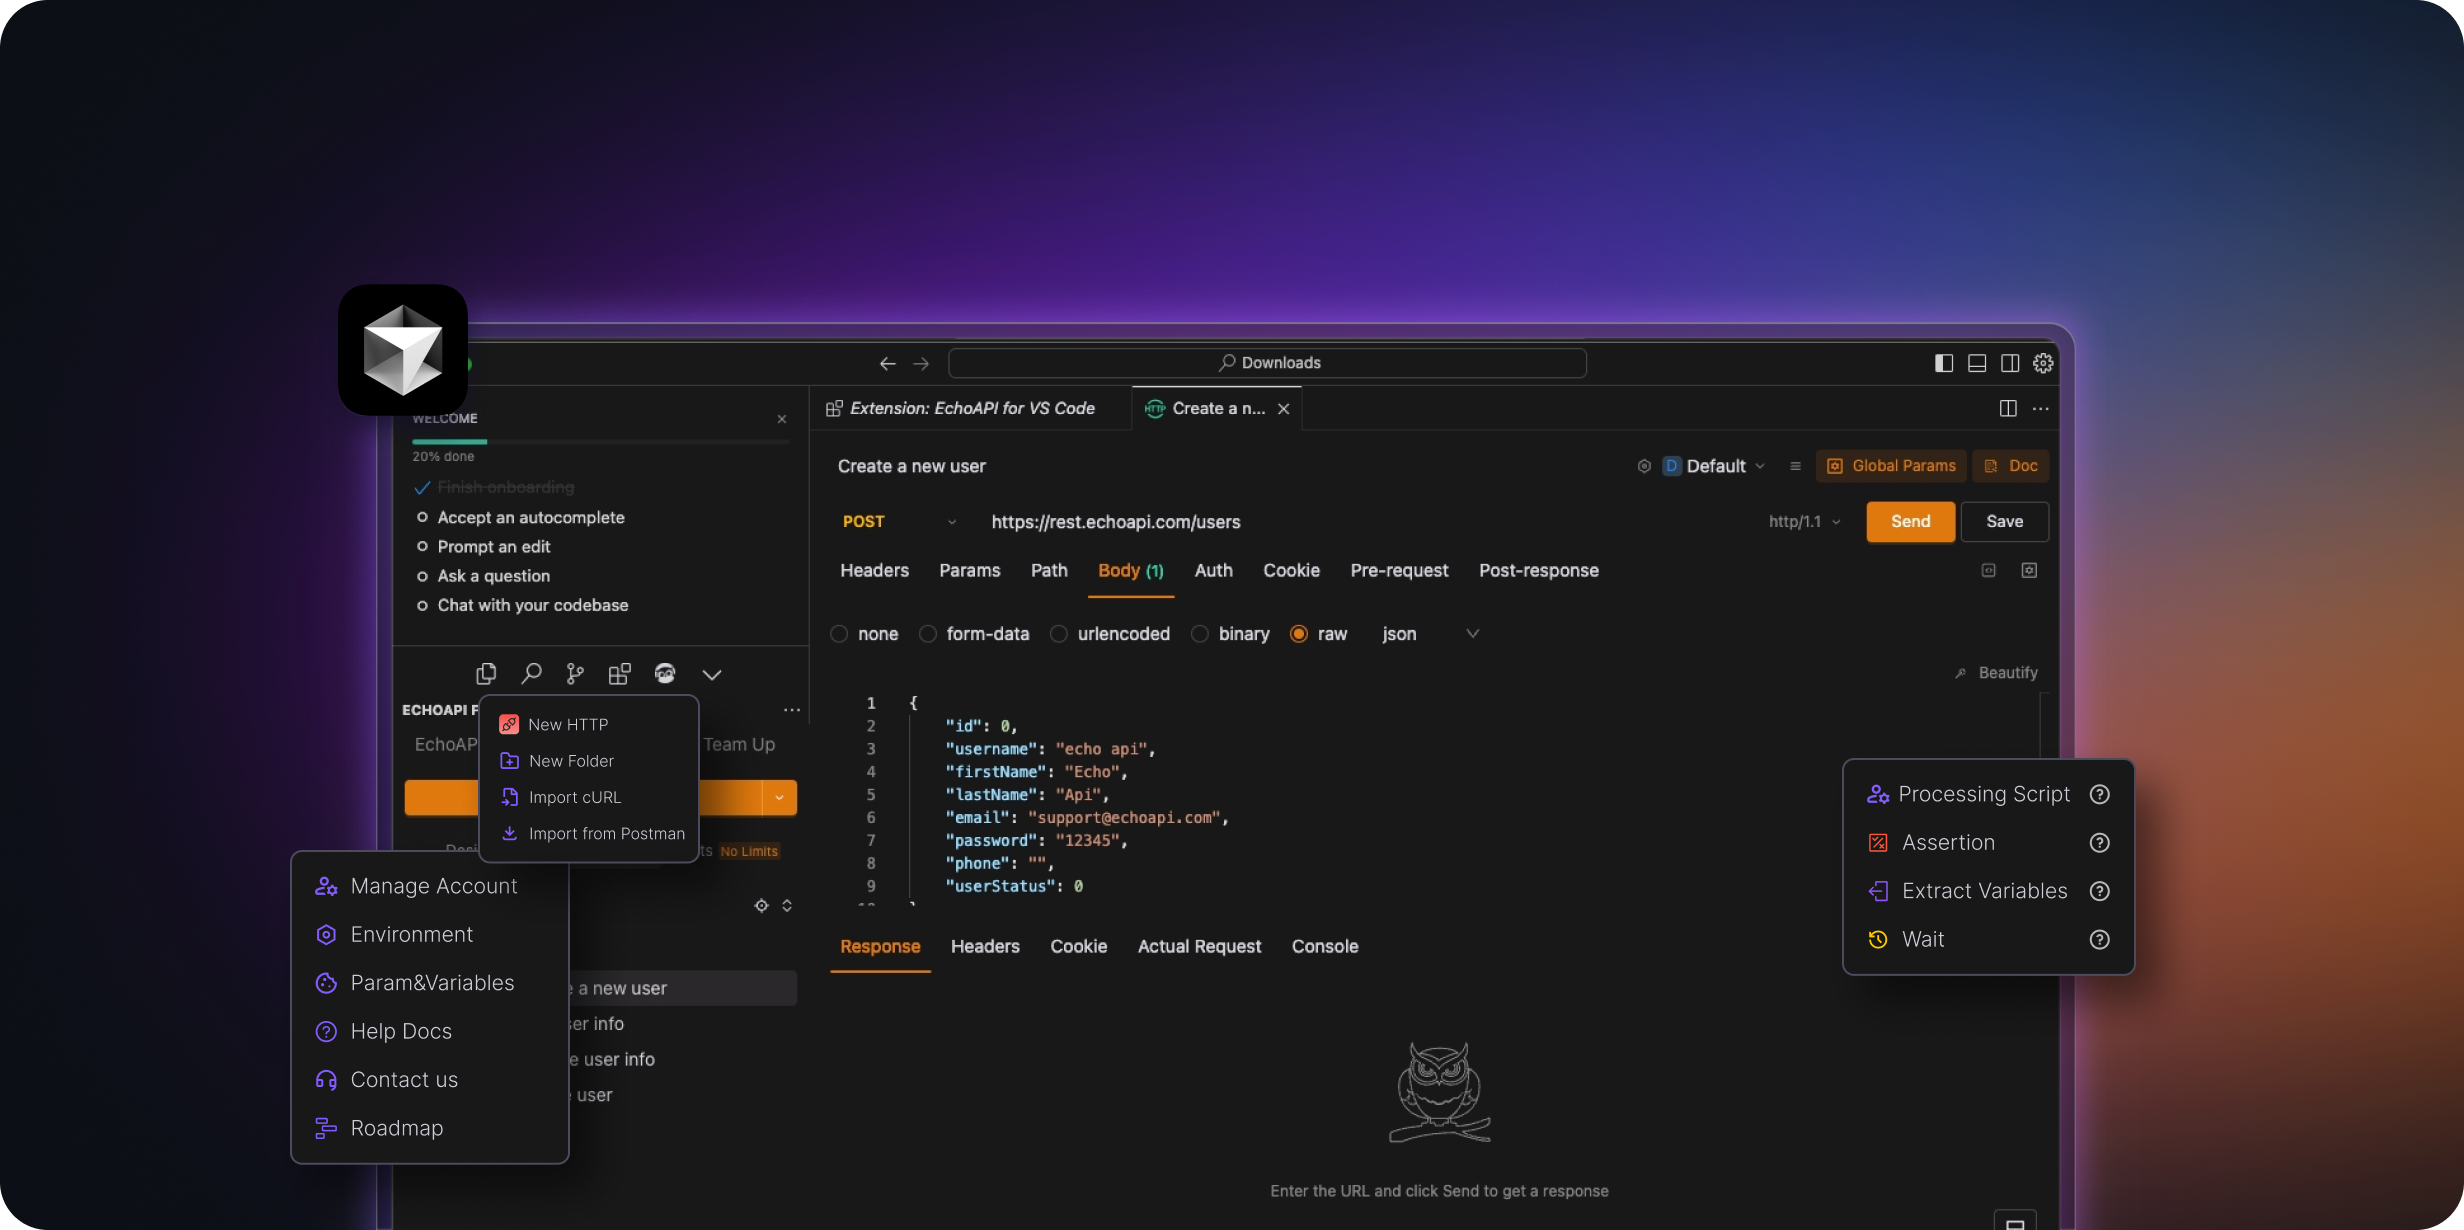The image size is (2464, 1230).
Task: Open the Default environment dropdown
Action: [1715, 466]
